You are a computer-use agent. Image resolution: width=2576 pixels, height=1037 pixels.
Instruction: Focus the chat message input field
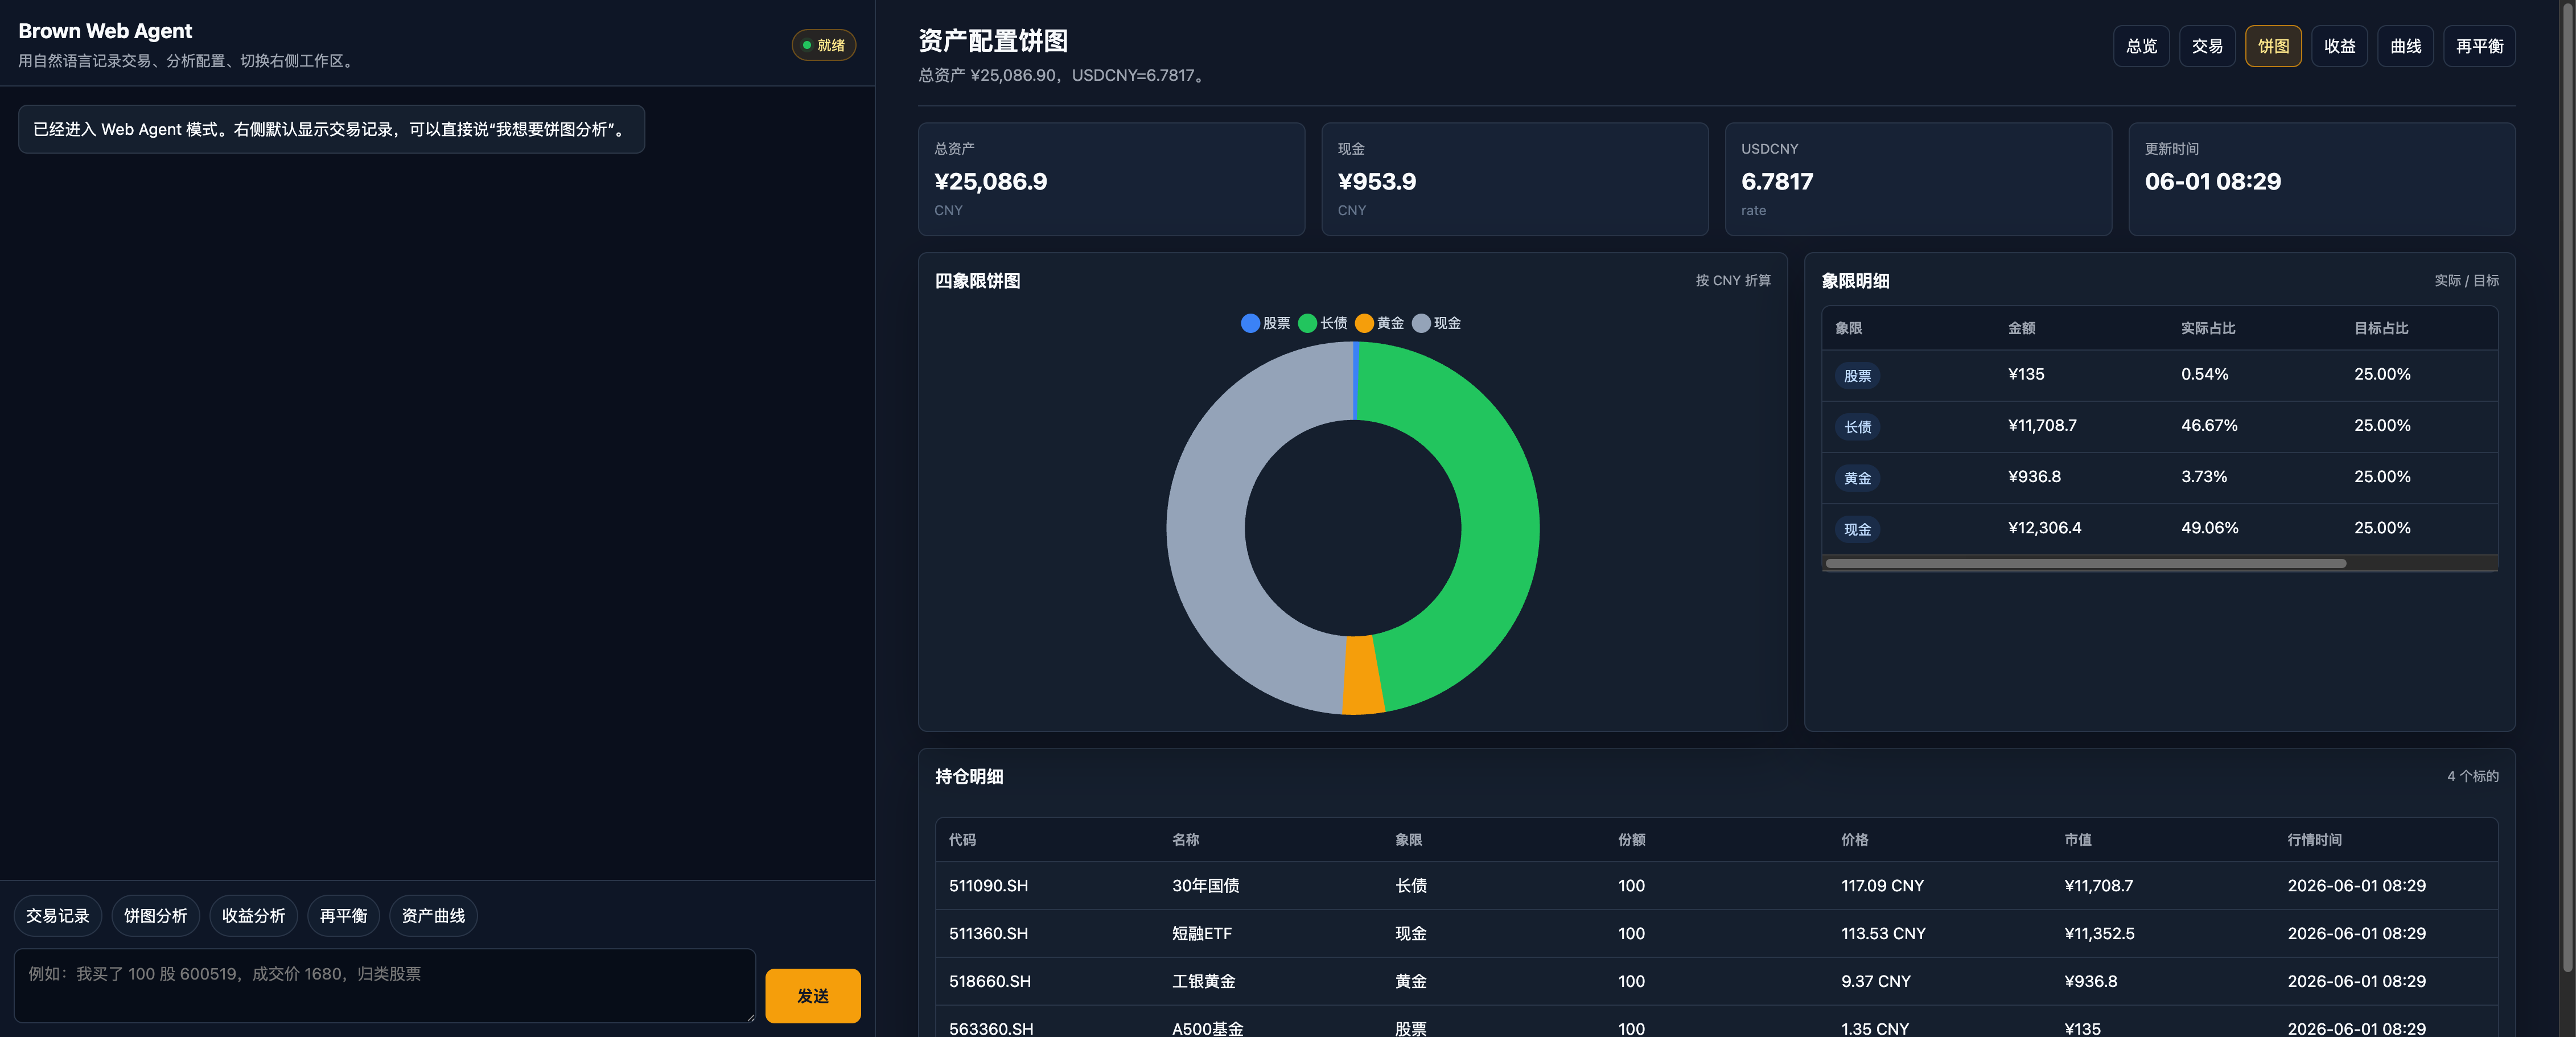click(x=385, y=985)
